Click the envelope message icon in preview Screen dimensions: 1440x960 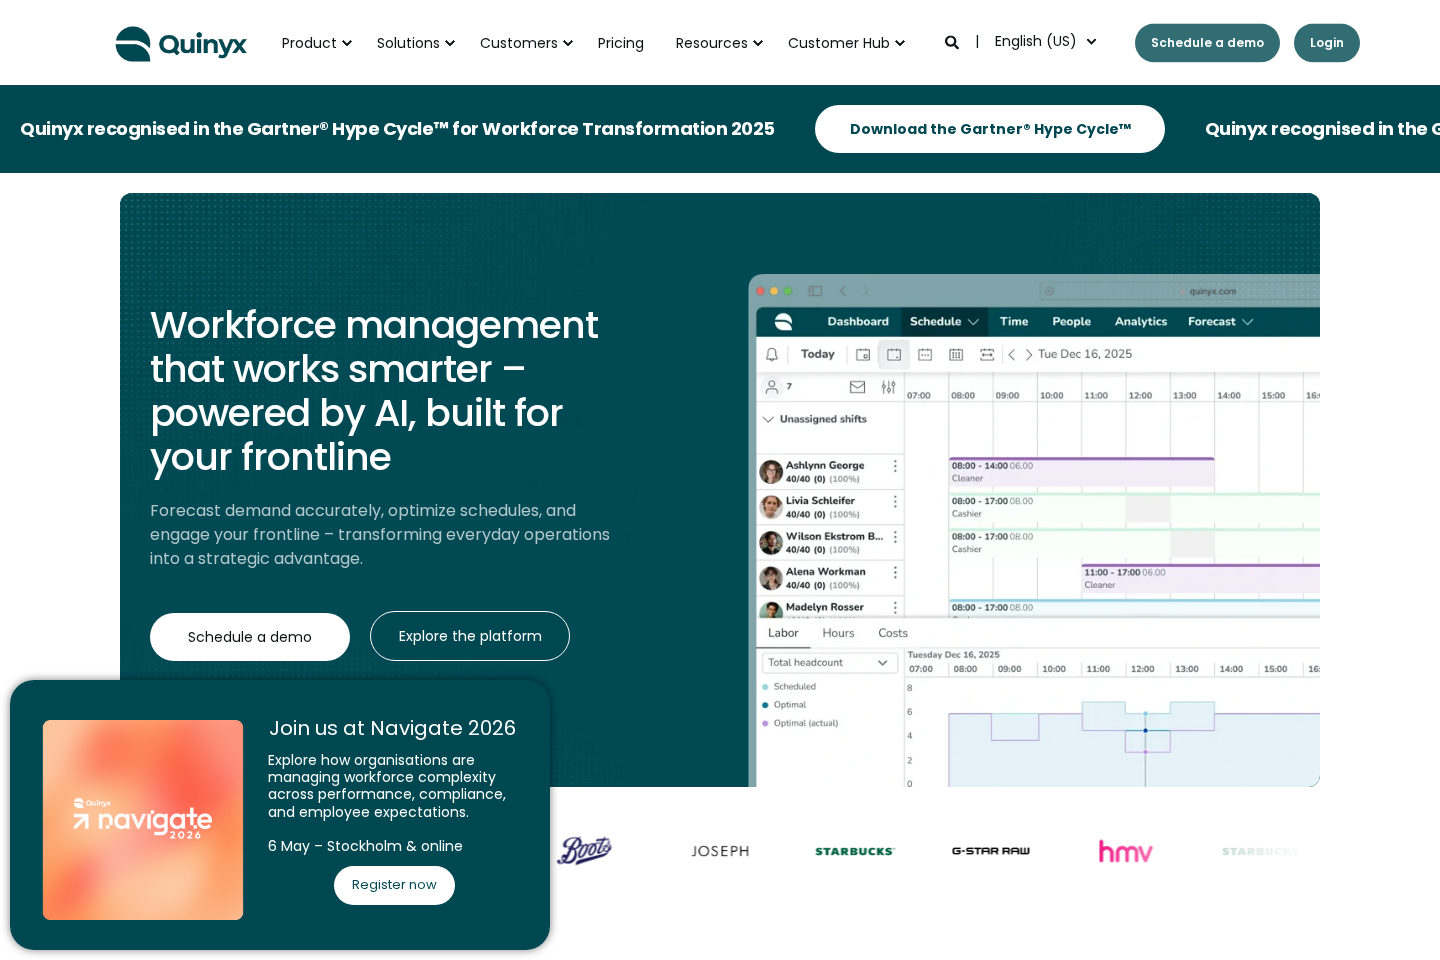[x=857, y=387]
